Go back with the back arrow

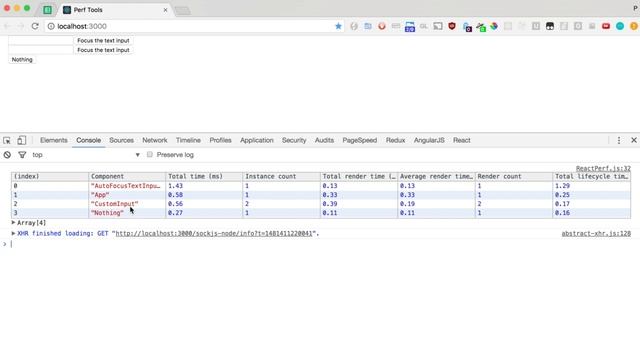tap(7, 26)
